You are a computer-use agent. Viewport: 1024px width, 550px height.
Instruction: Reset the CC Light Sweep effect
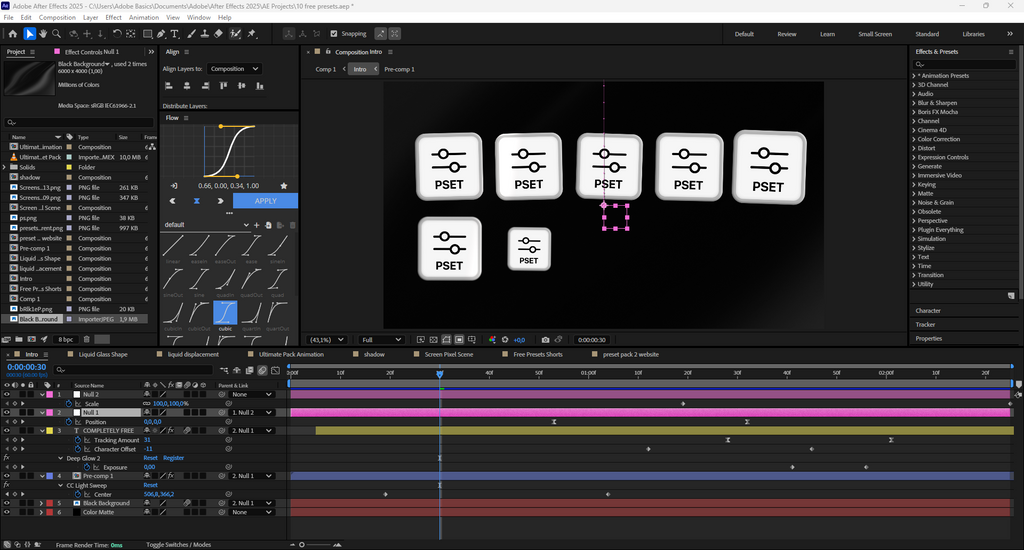pos(150,485)
